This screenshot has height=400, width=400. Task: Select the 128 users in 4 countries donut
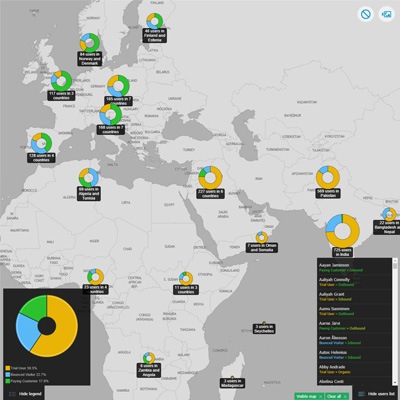pyautogui.click(x=41, y=143)
